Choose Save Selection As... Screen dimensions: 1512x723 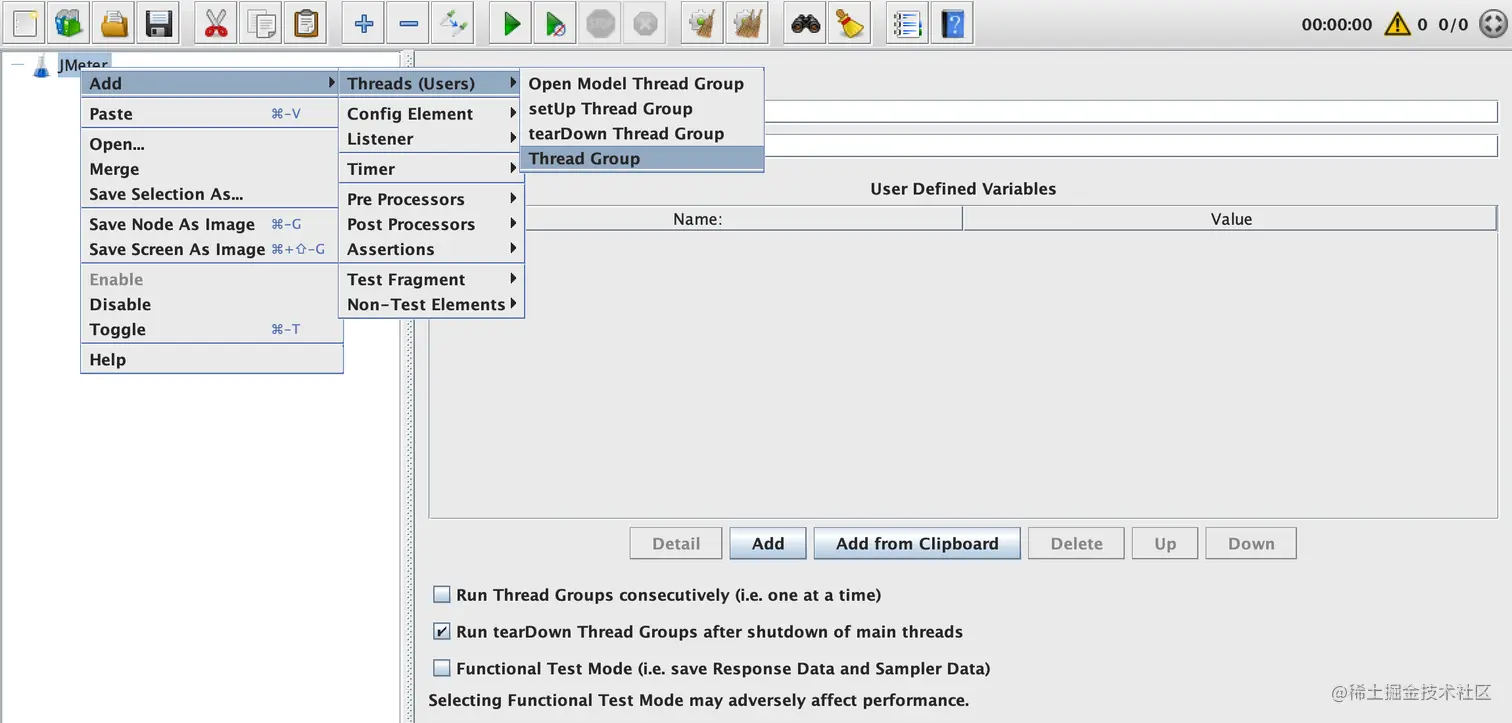coord(210,194)
